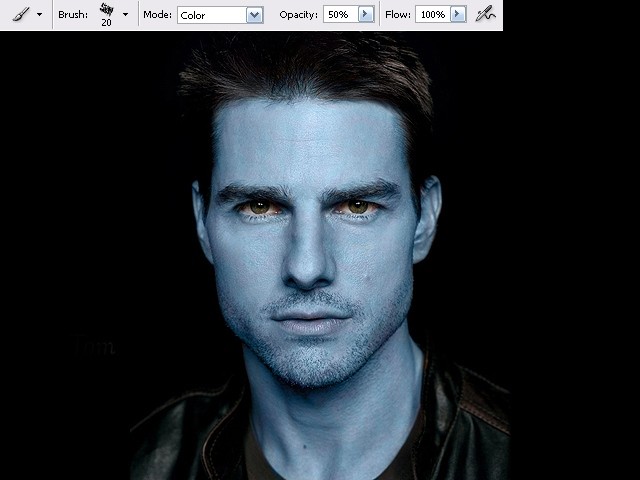
Task: Click the Opacity field showing 50%
Action: click(x=340, y=15)
